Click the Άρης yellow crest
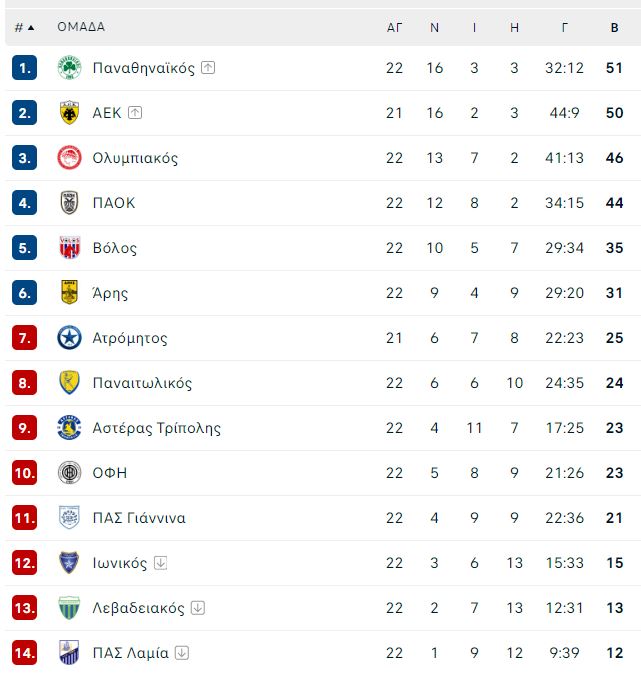The image size is (641, 673). click(69, 292)
